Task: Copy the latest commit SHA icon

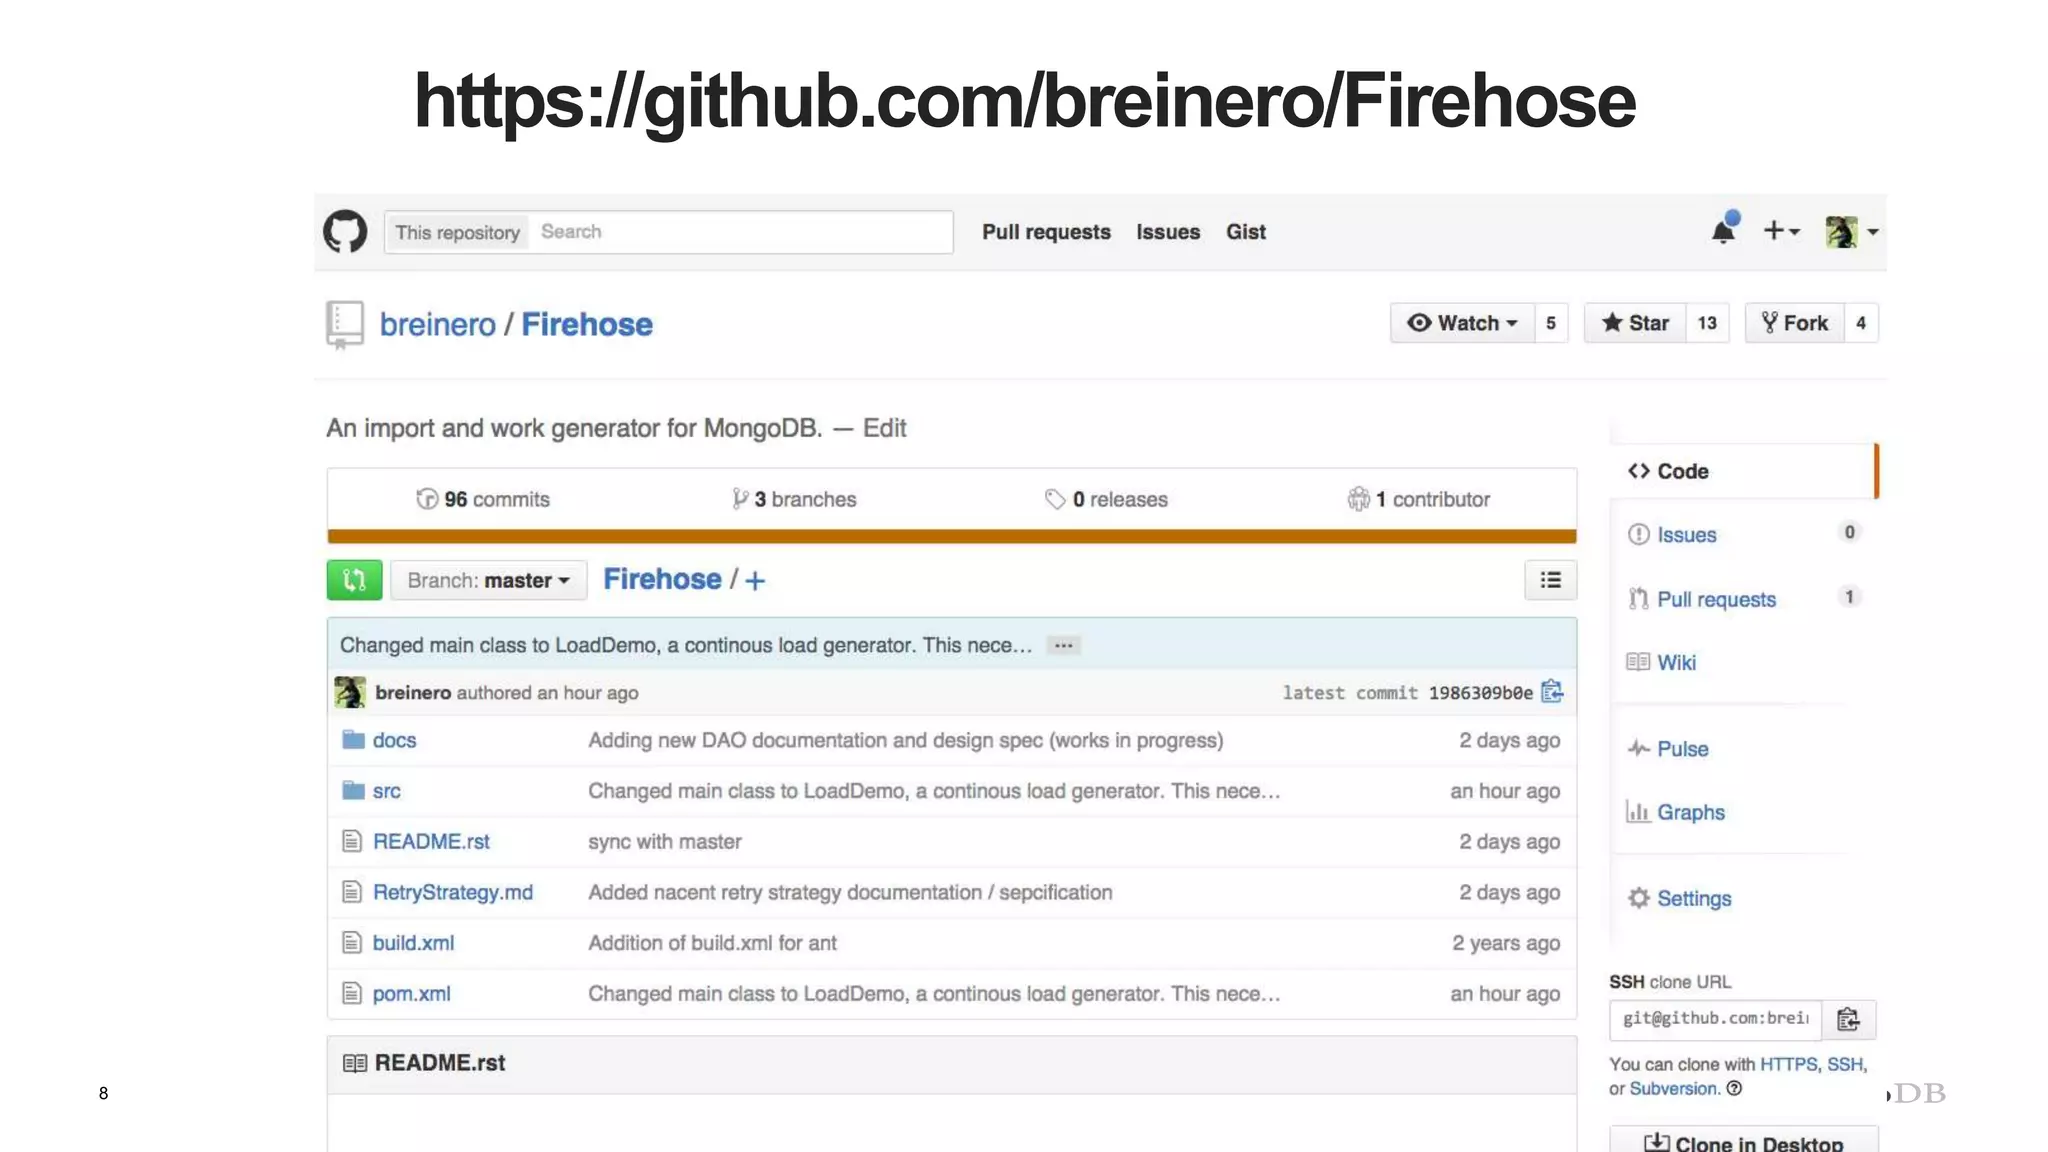Action: click(1552, 692)
